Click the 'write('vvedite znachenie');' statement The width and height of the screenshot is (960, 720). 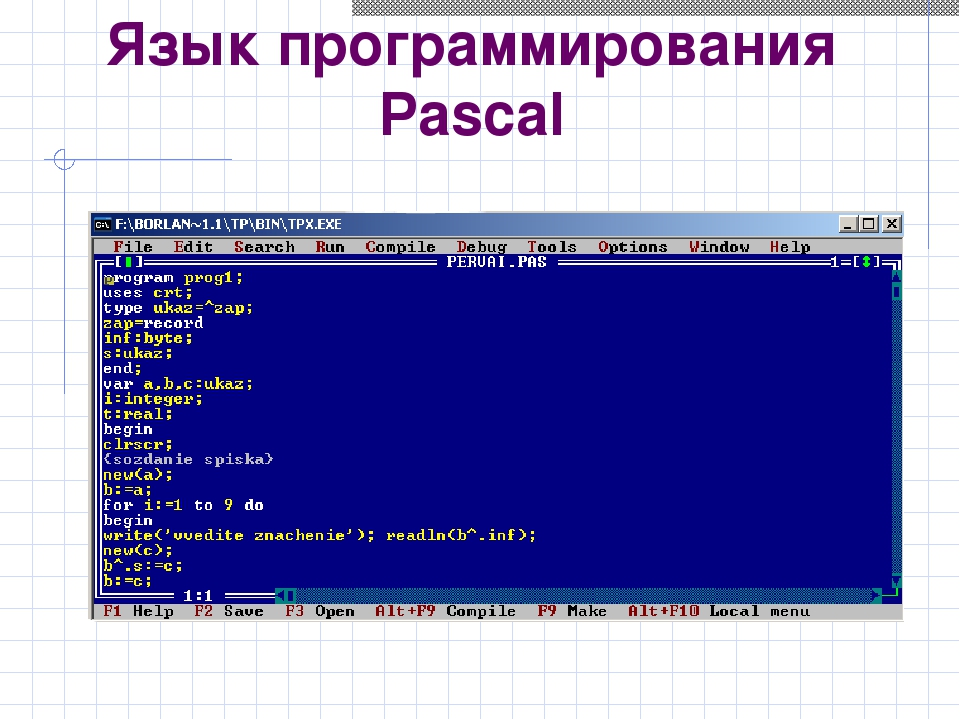click(239, 535)
